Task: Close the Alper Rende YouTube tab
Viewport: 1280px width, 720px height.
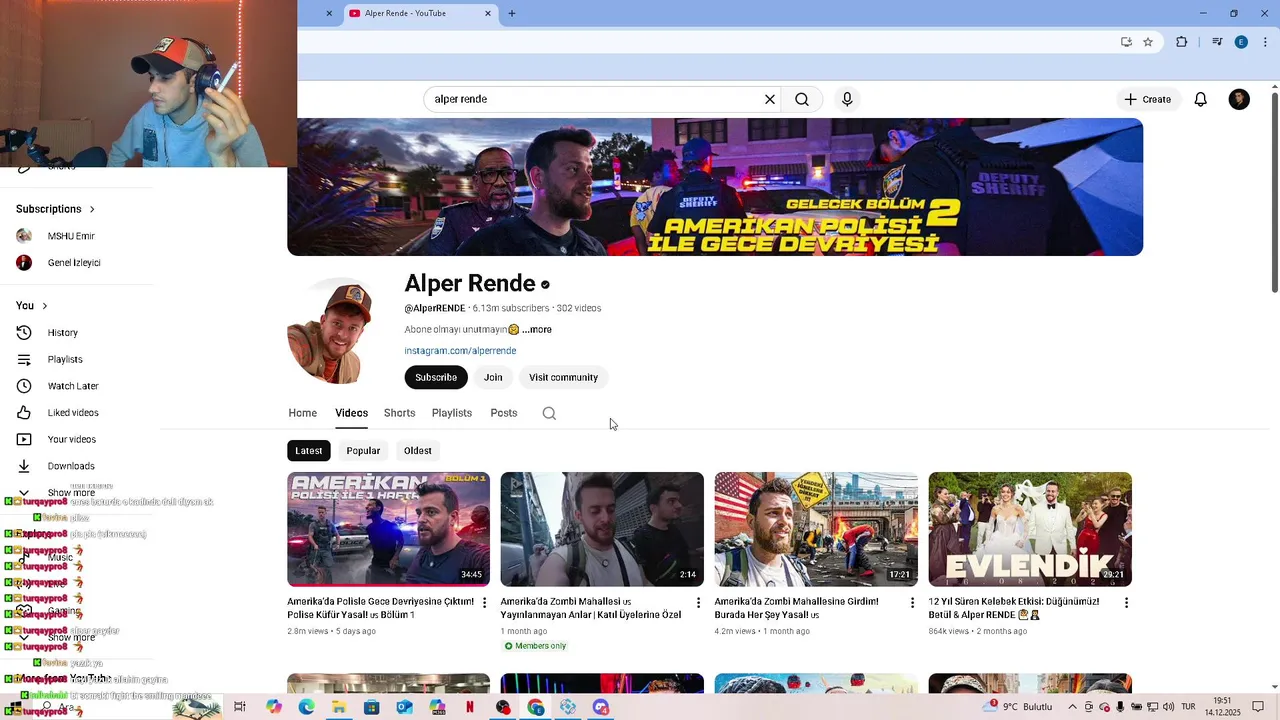Action: click(x=488, y=13)
